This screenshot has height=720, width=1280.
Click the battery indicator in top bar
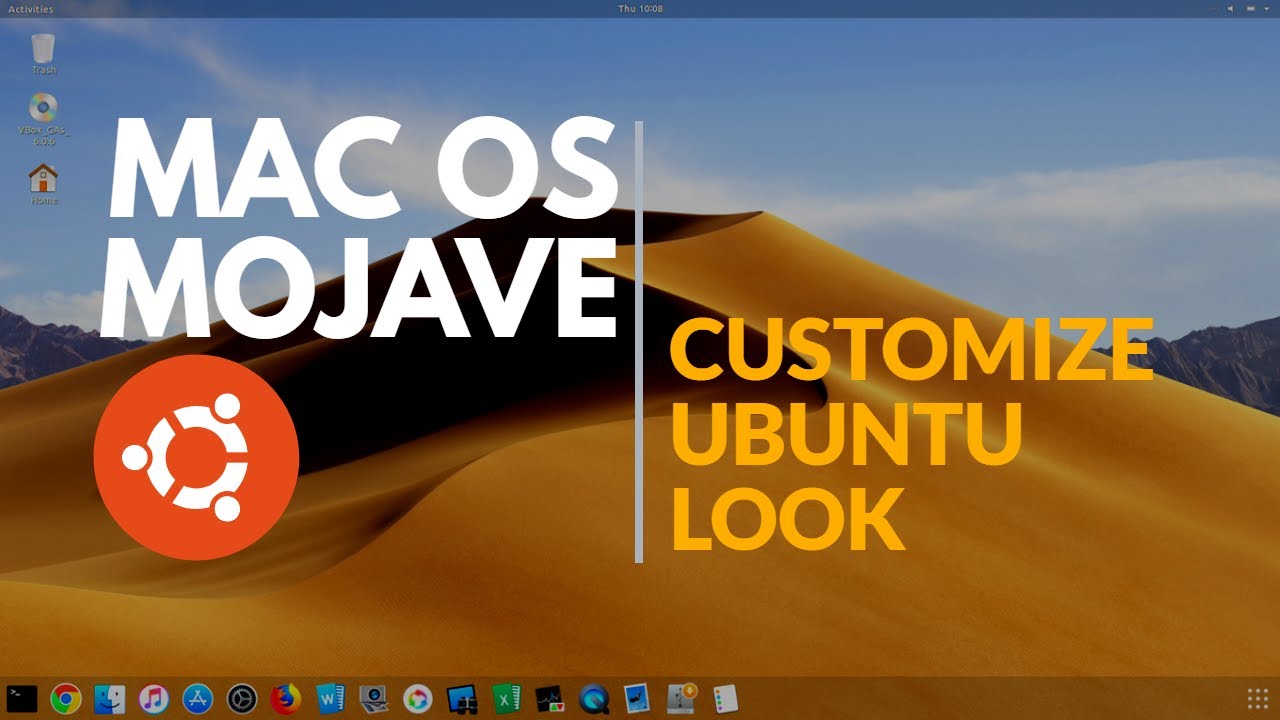pyautogui.click(x=1251, y=8)
